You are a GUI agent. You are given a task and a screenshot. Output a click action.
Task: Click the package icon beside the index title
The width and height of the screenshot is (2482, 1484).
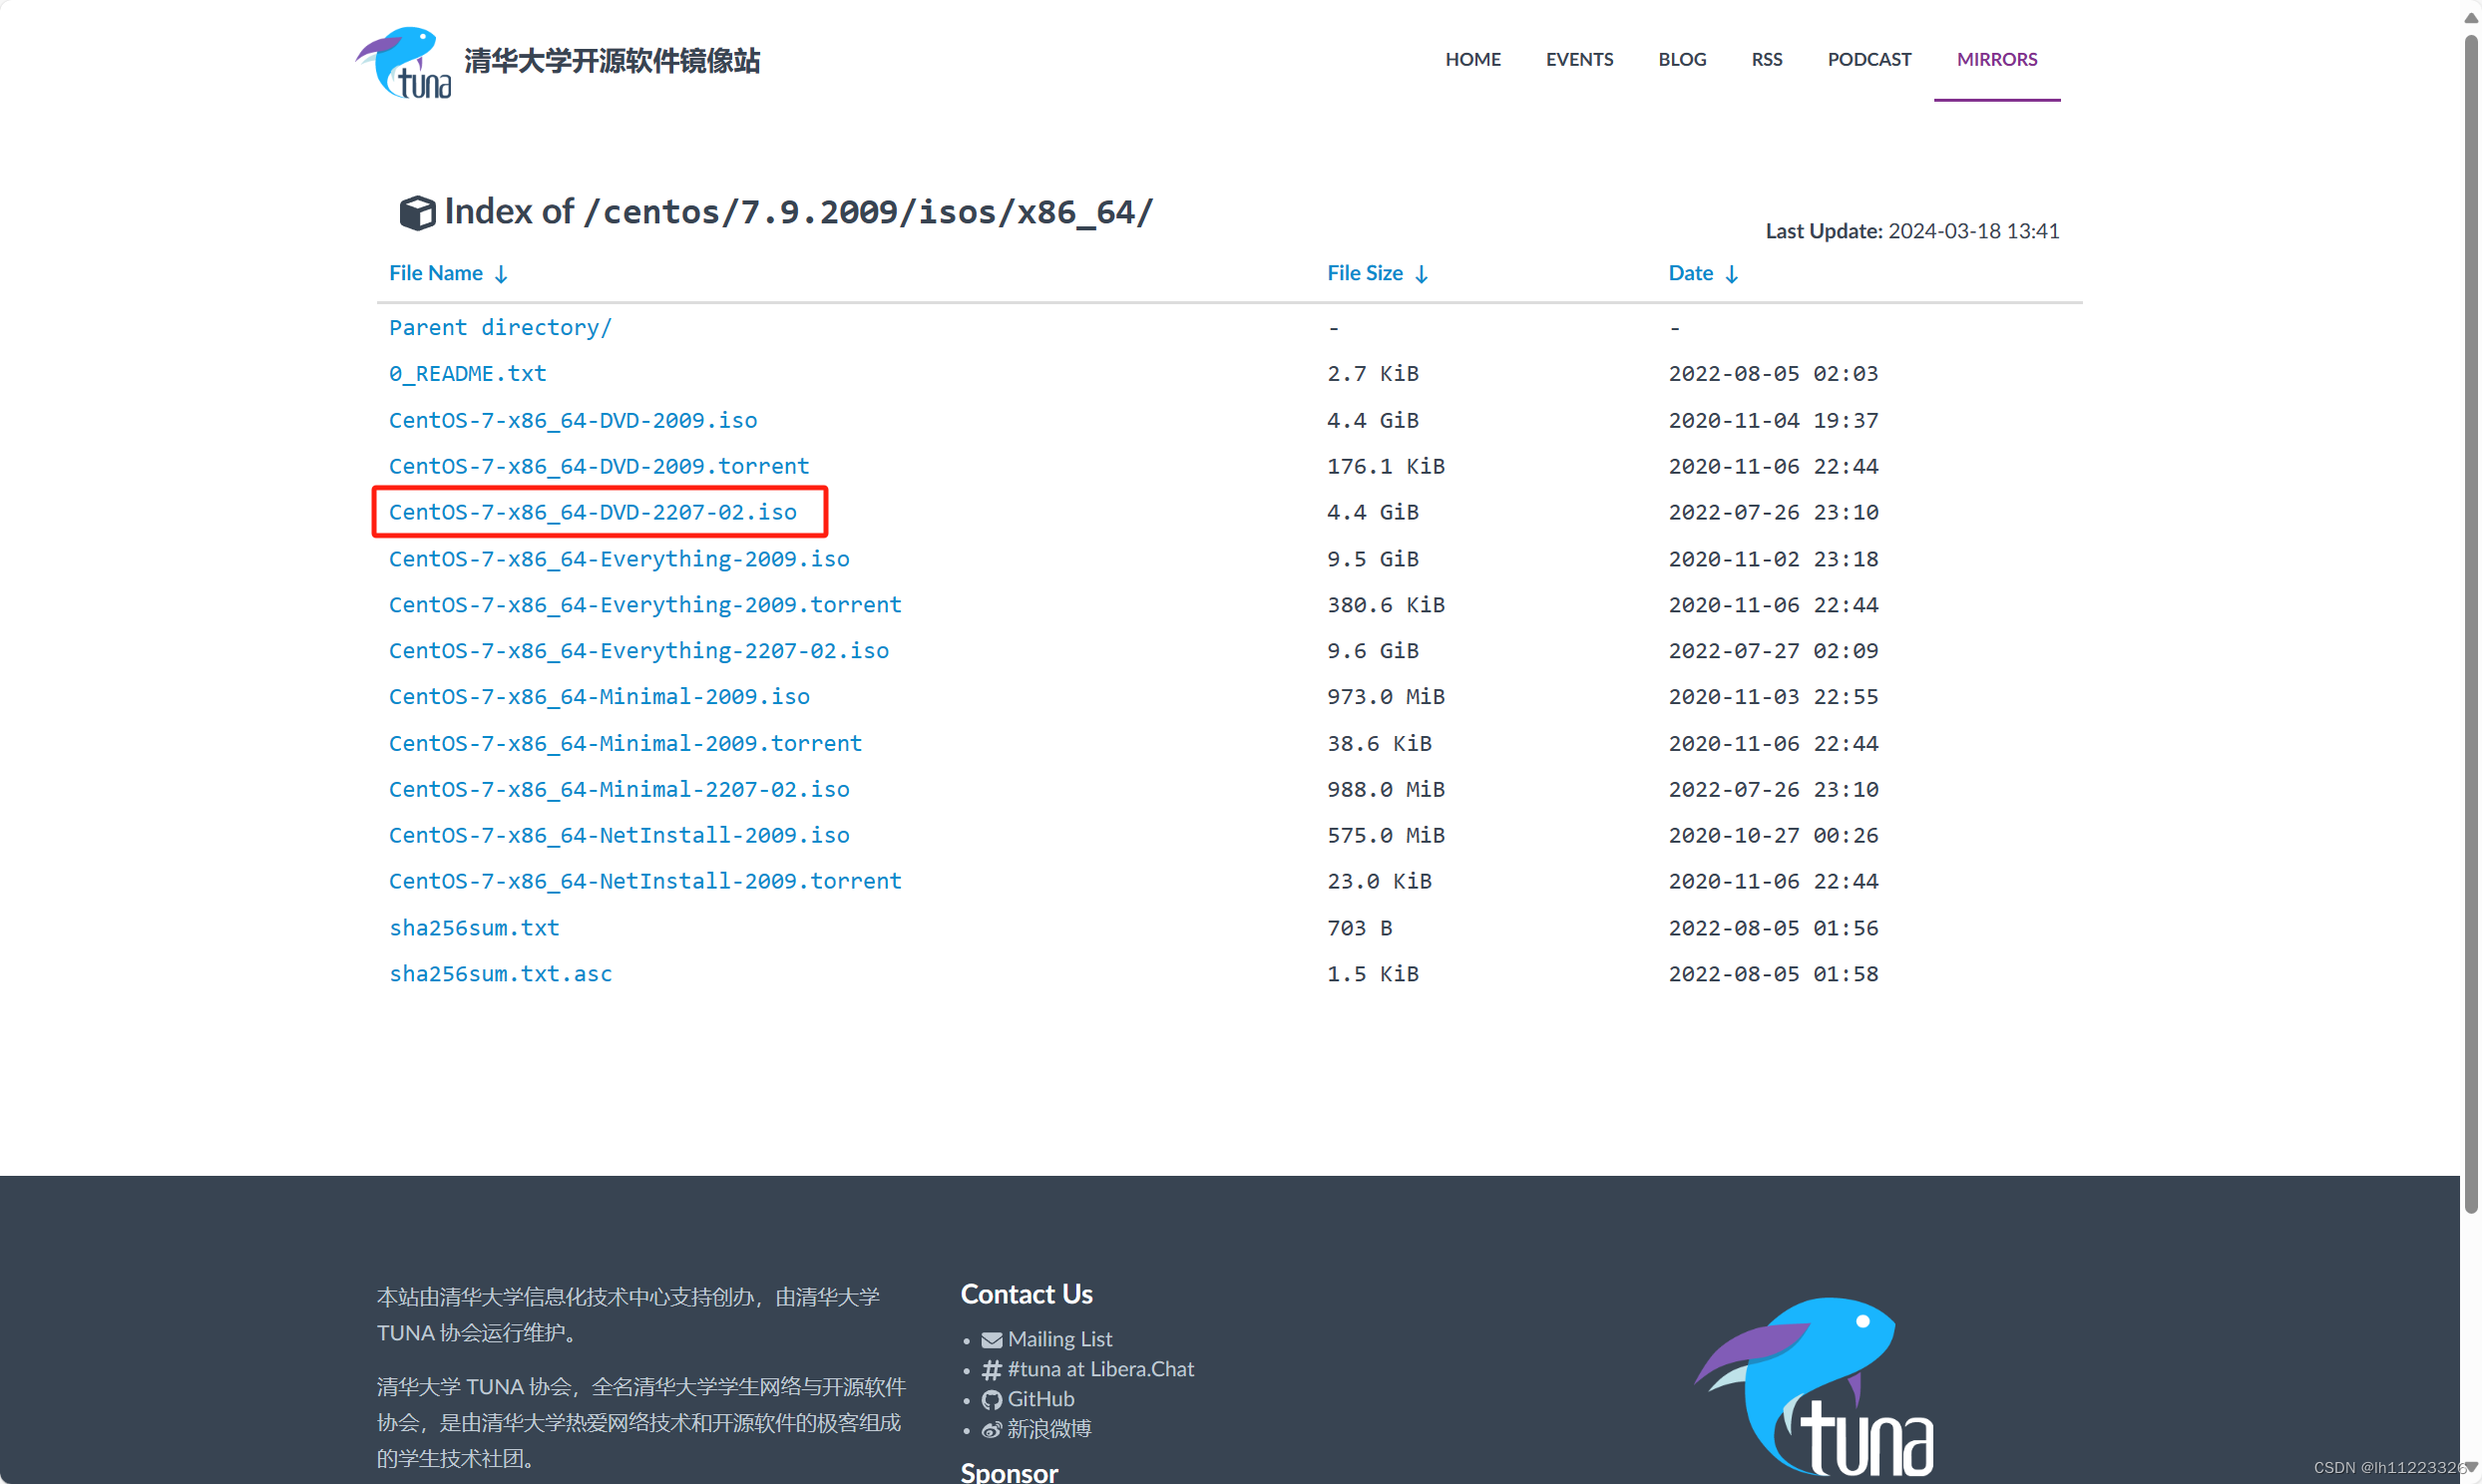pyautogui.click(x=416, y=211)
